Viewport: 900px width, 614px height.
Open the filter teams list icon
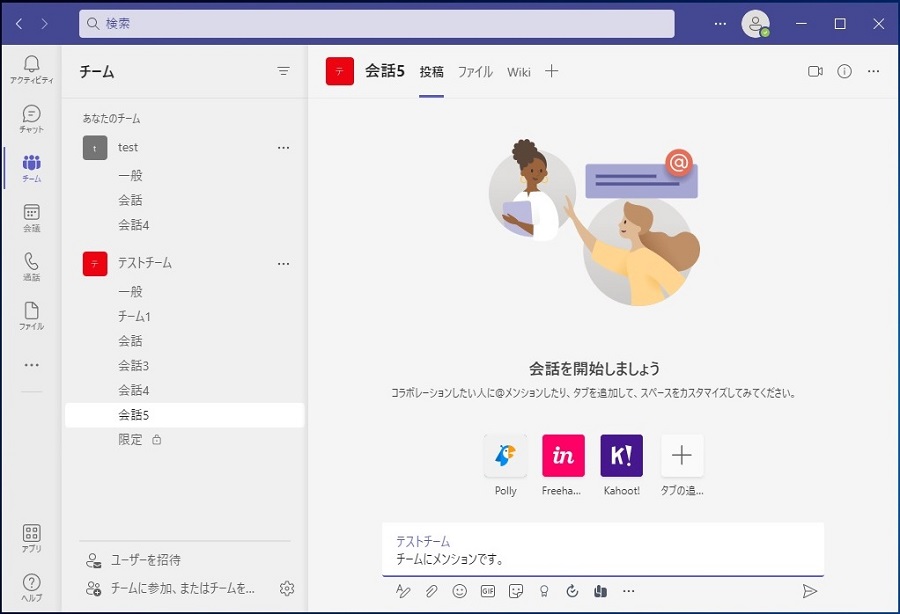click(283, 72)
